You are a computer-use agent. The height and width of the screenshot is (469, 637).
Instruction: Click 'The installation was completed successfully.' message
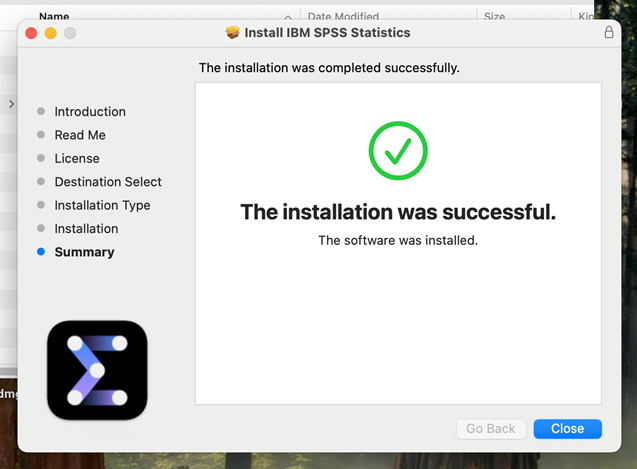pyautogui.click(x=329, y=68)
